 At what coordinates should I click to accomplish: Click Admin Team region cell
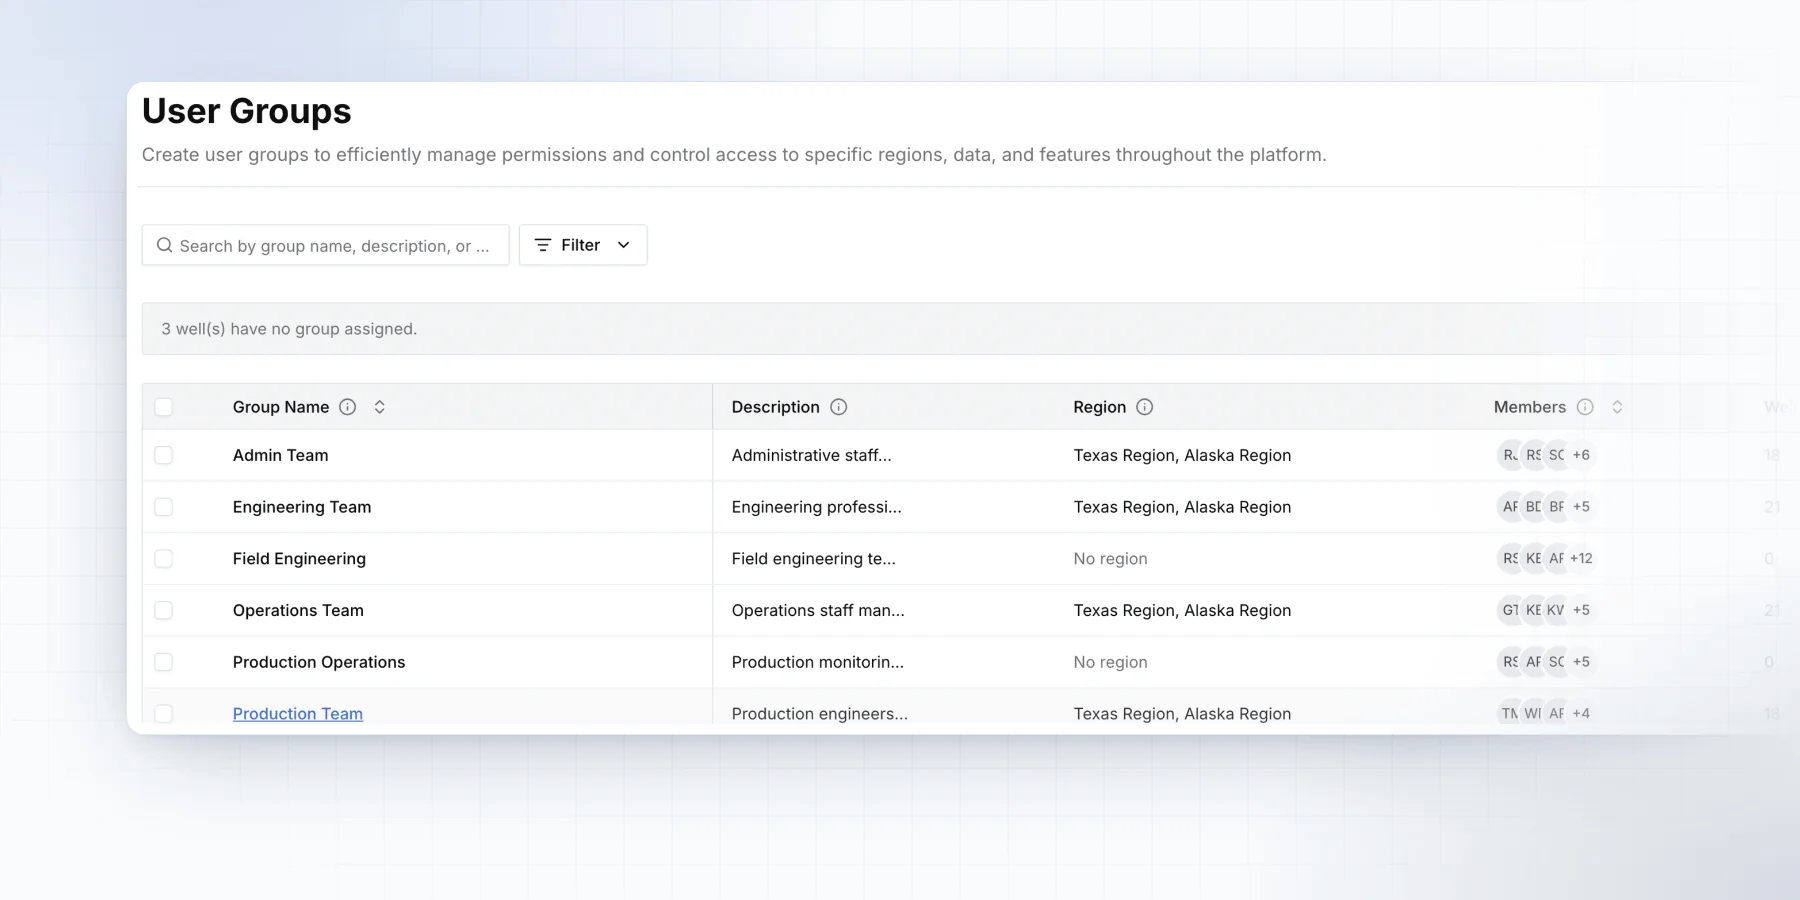1182,455
